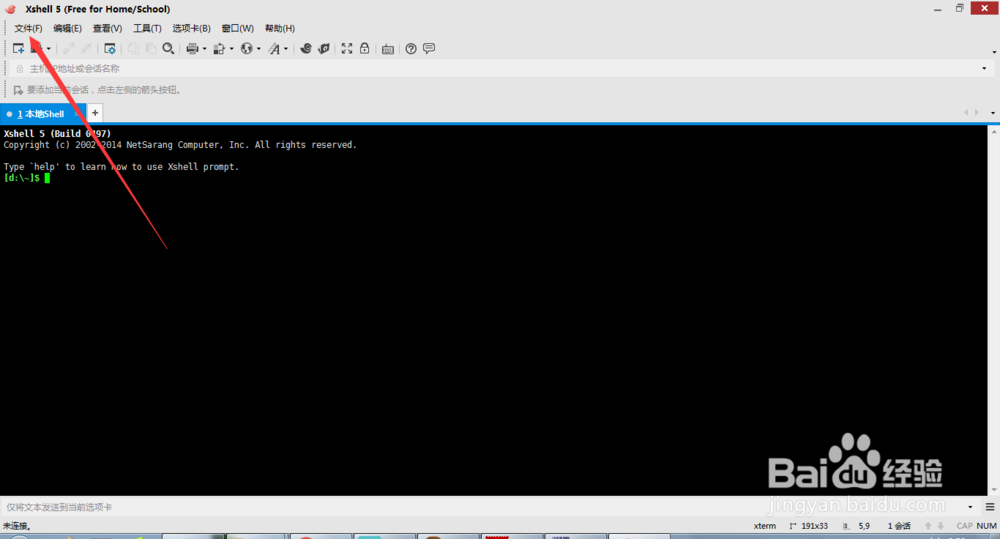
Task: Open the 窗口(W) menu
Action: point(237,28)
